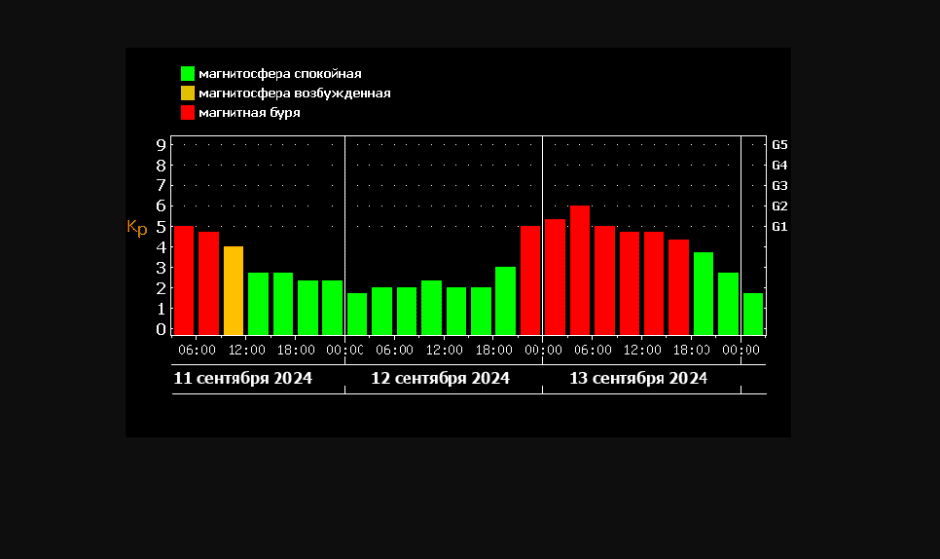Click the "12 сентября 2024" date label
The height and width of the screenshot is (559, 940).
[x=440, y=379]
